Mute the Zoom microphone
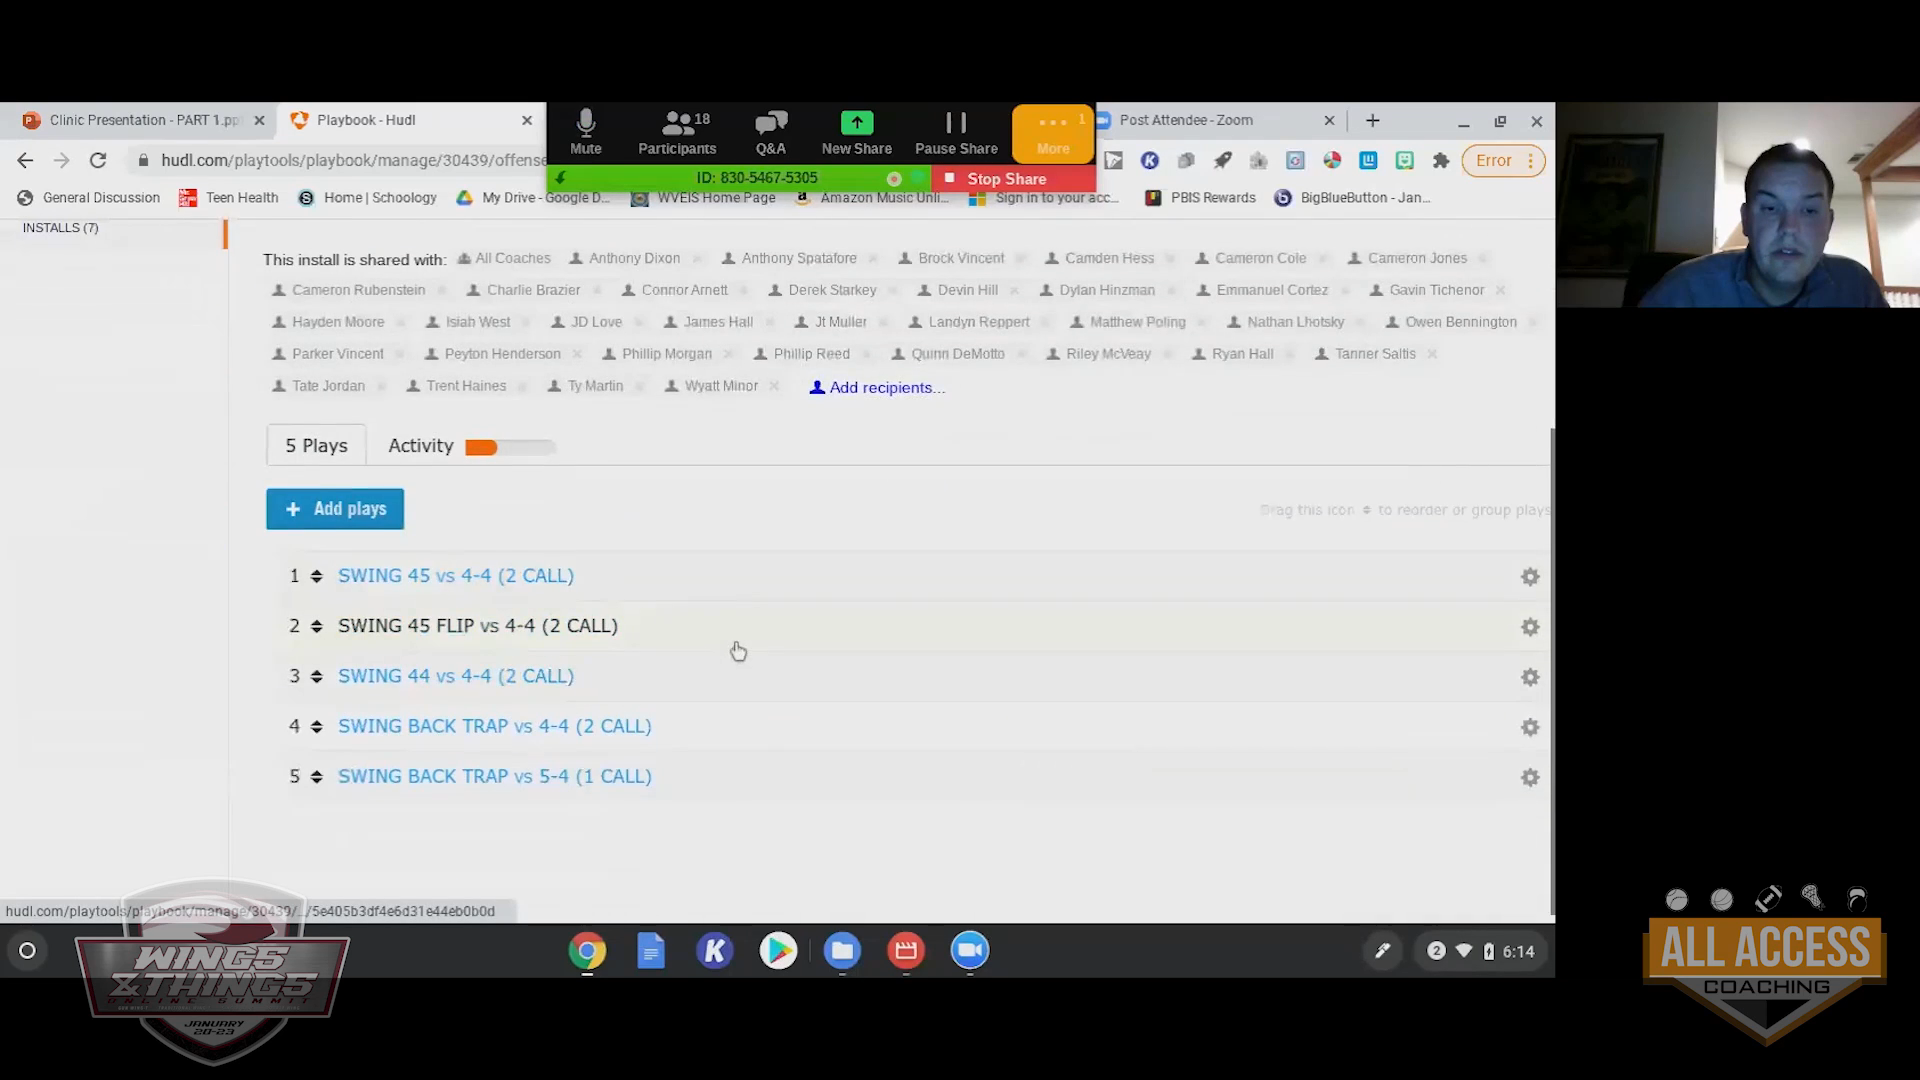The image size is (1920, 1080). pyautogui.click(x=586, y=132)
